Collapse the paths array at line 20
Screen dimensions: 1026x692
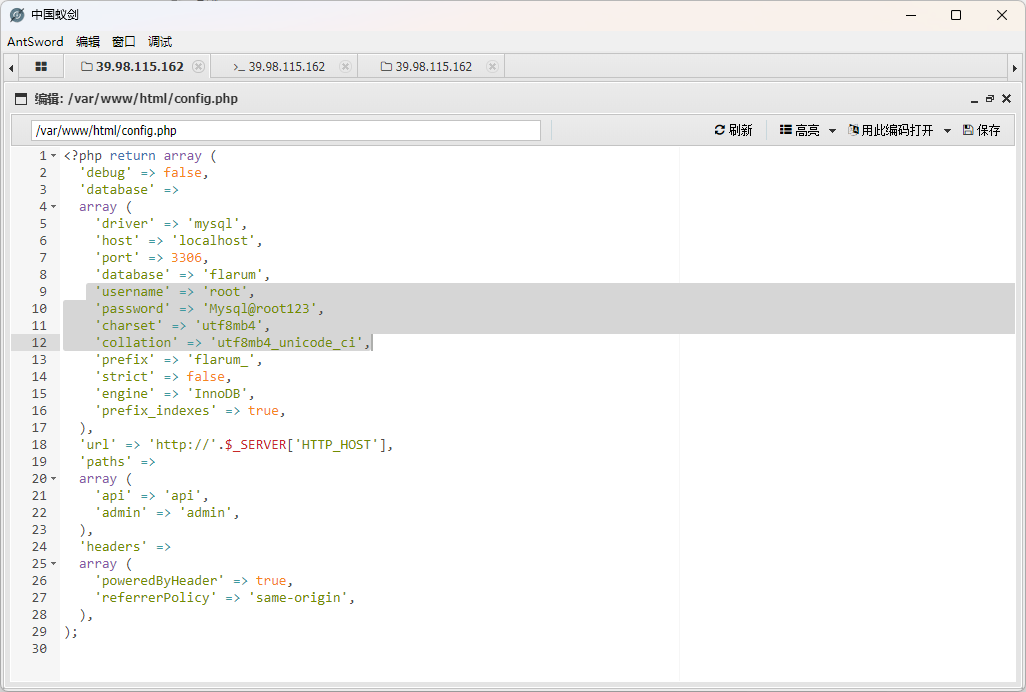[x=53, y=479]
